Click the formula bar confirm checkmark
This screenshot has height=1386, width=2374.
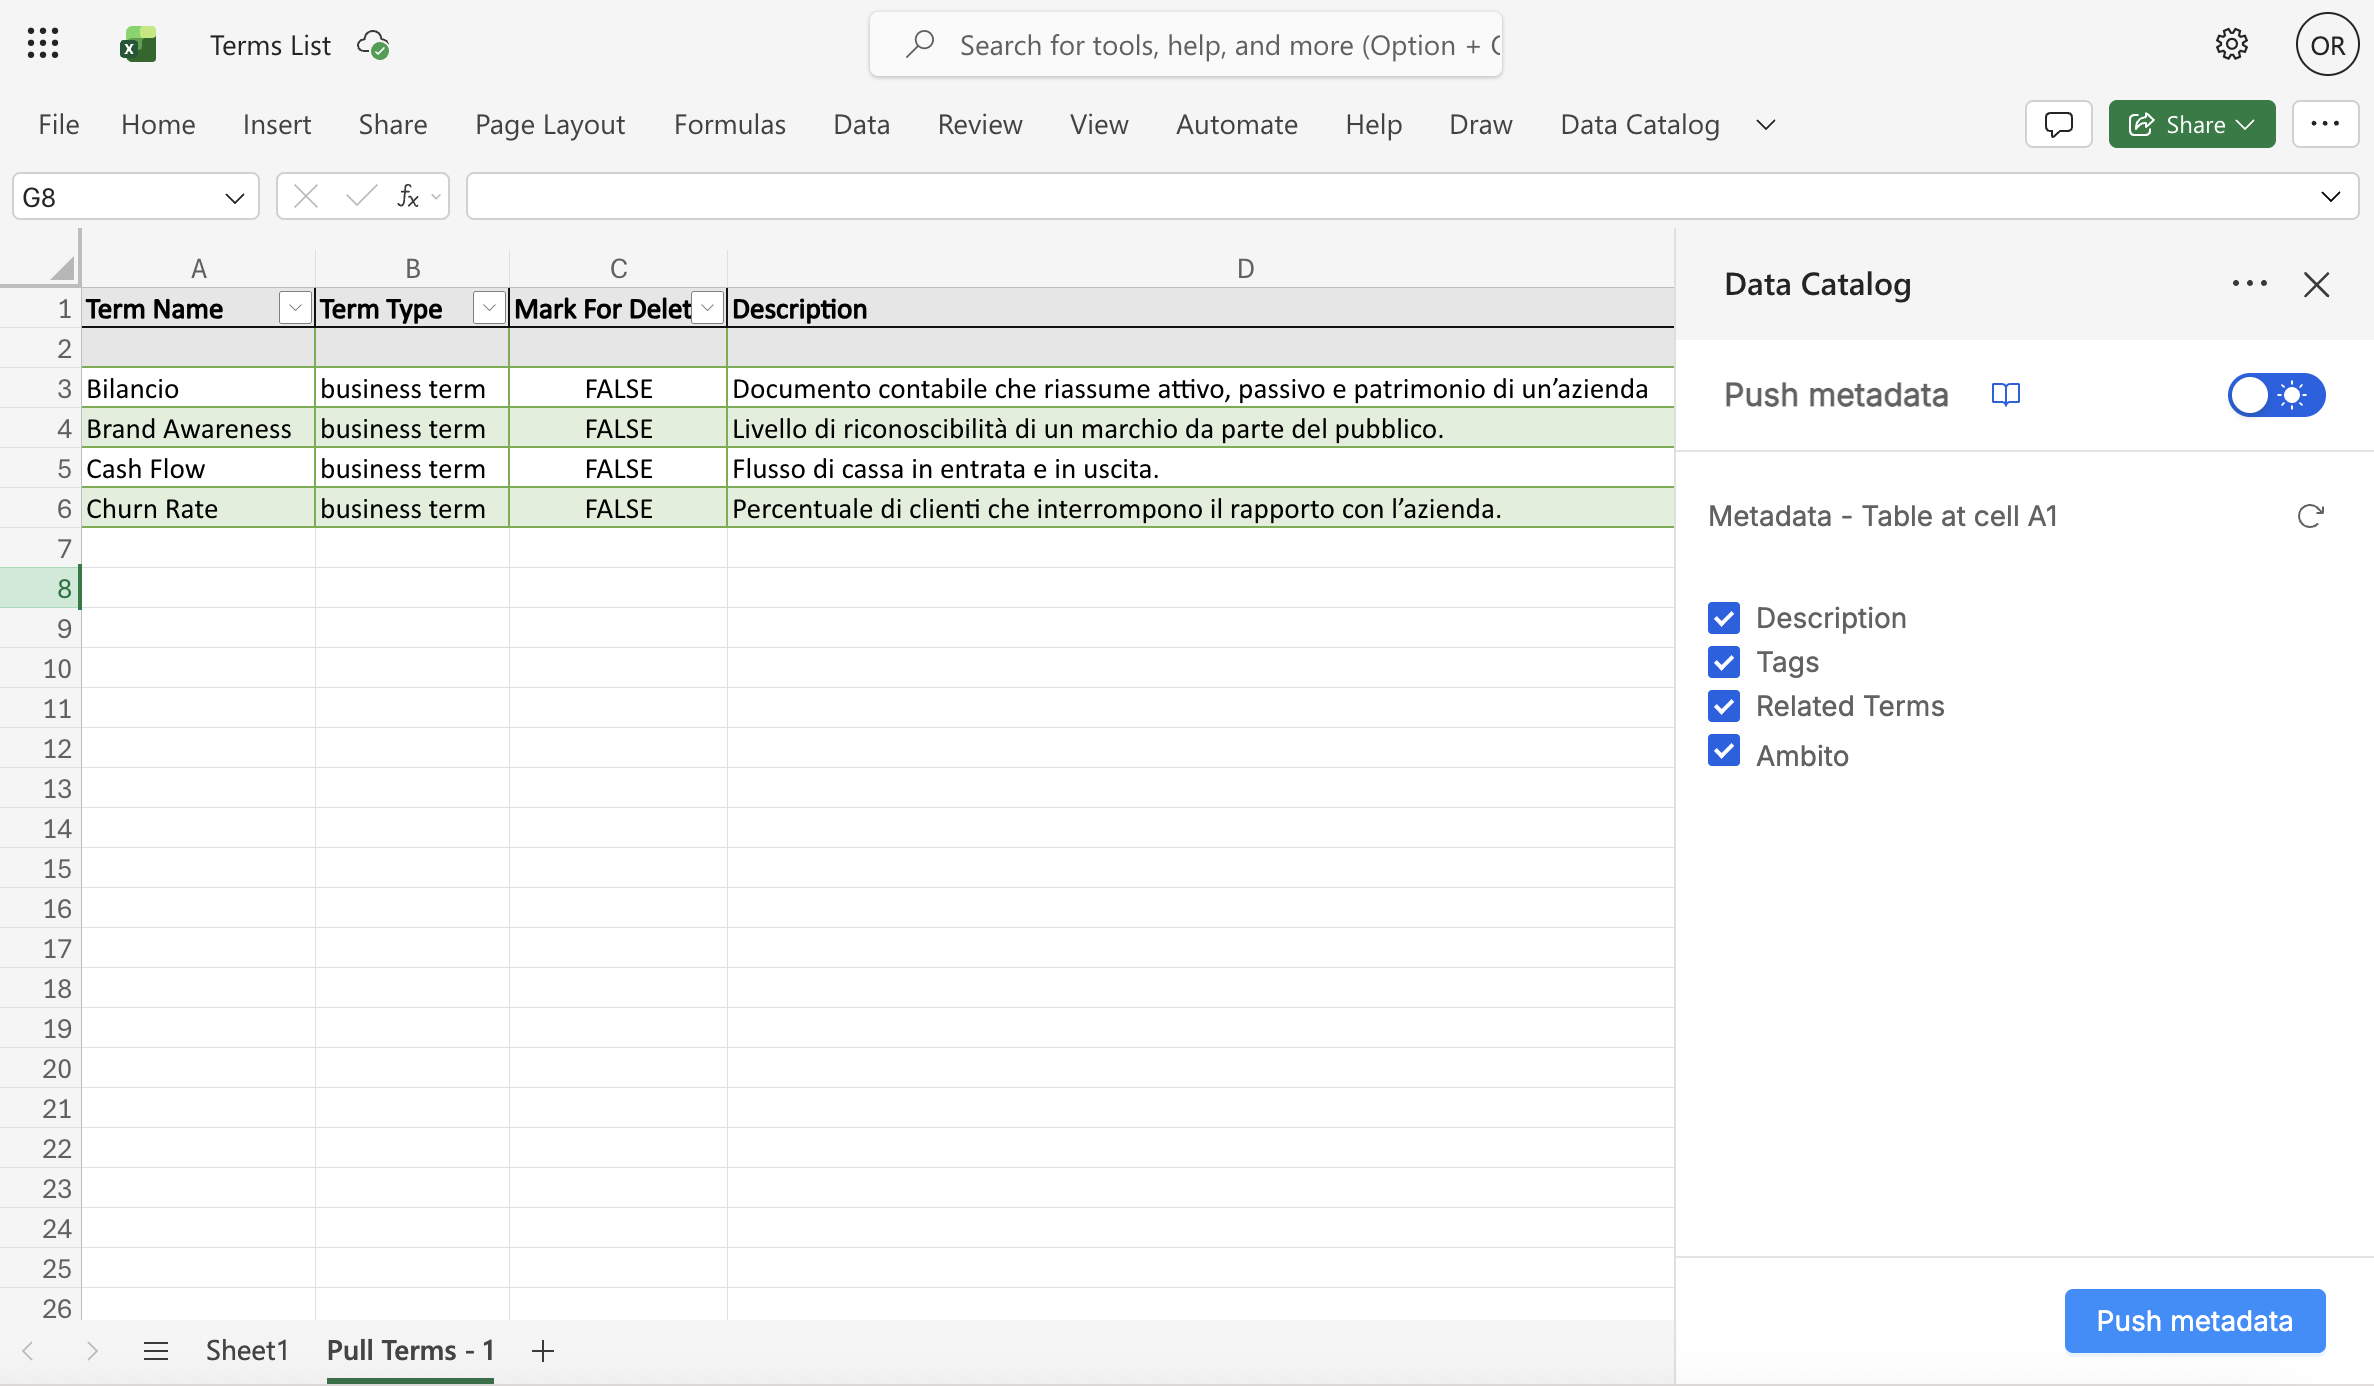tap(361, 196)
